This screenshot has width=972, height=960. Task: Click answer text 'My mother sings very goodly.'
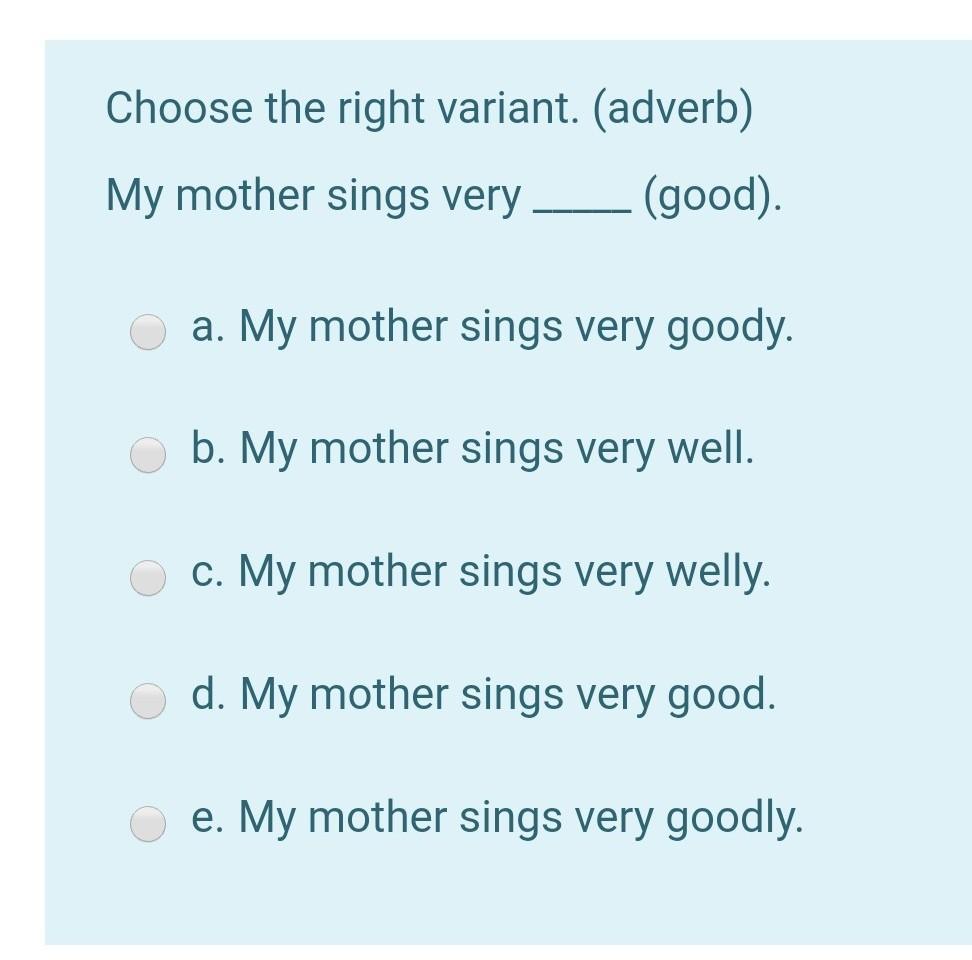[520, 818]
